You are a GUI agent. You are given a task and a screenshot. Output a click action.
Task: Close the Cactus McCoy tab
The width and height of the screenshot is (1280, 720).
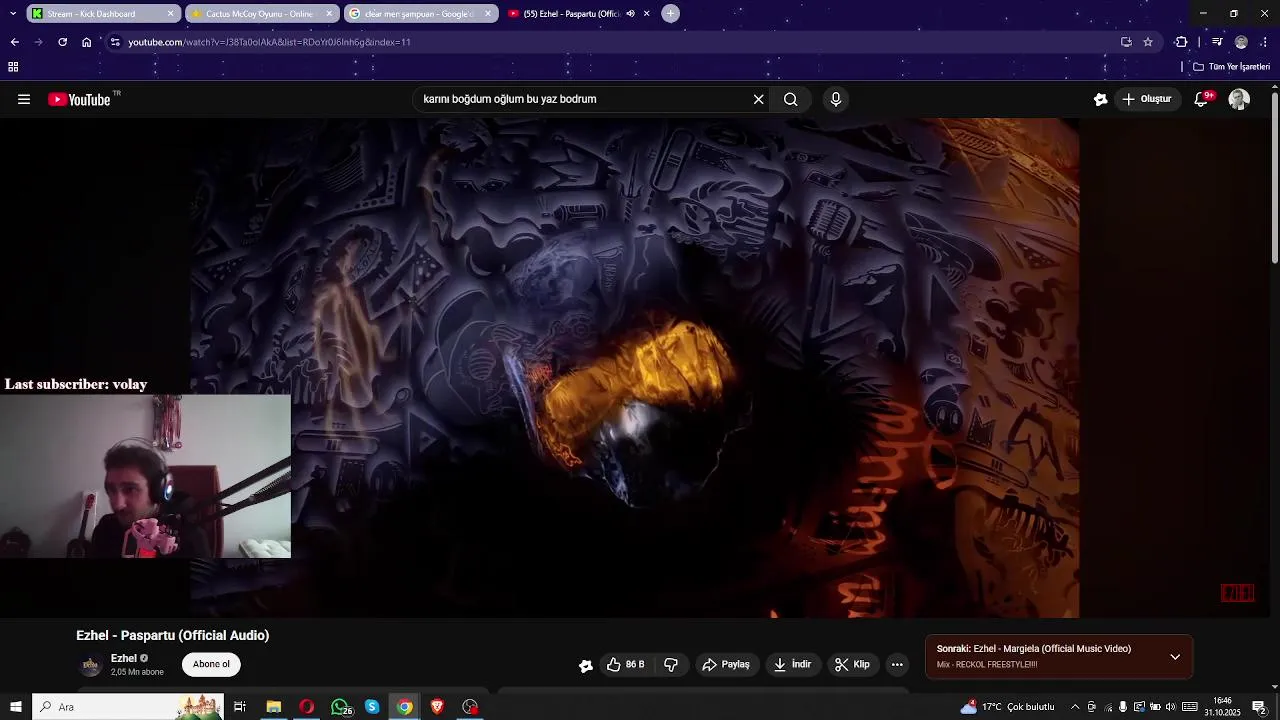[x=329, y=14]
